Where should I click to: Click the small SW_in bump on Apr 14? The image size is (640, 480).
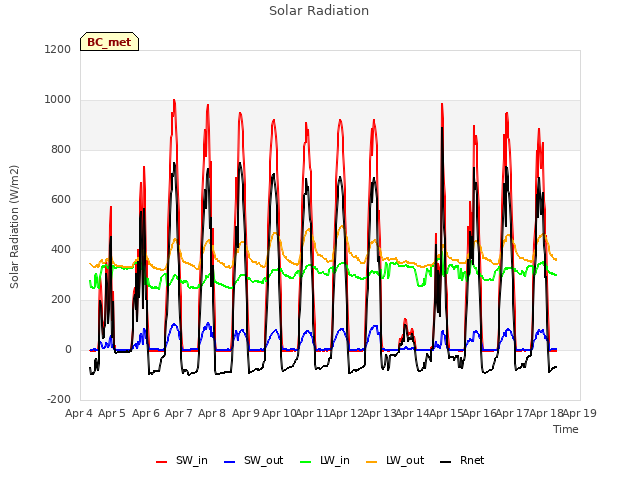[405, 320]
